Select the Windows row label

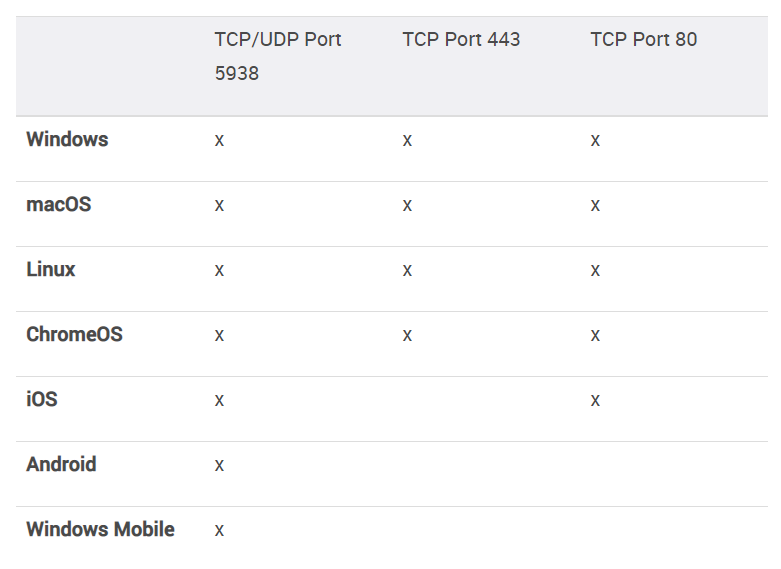click(67, 140)
